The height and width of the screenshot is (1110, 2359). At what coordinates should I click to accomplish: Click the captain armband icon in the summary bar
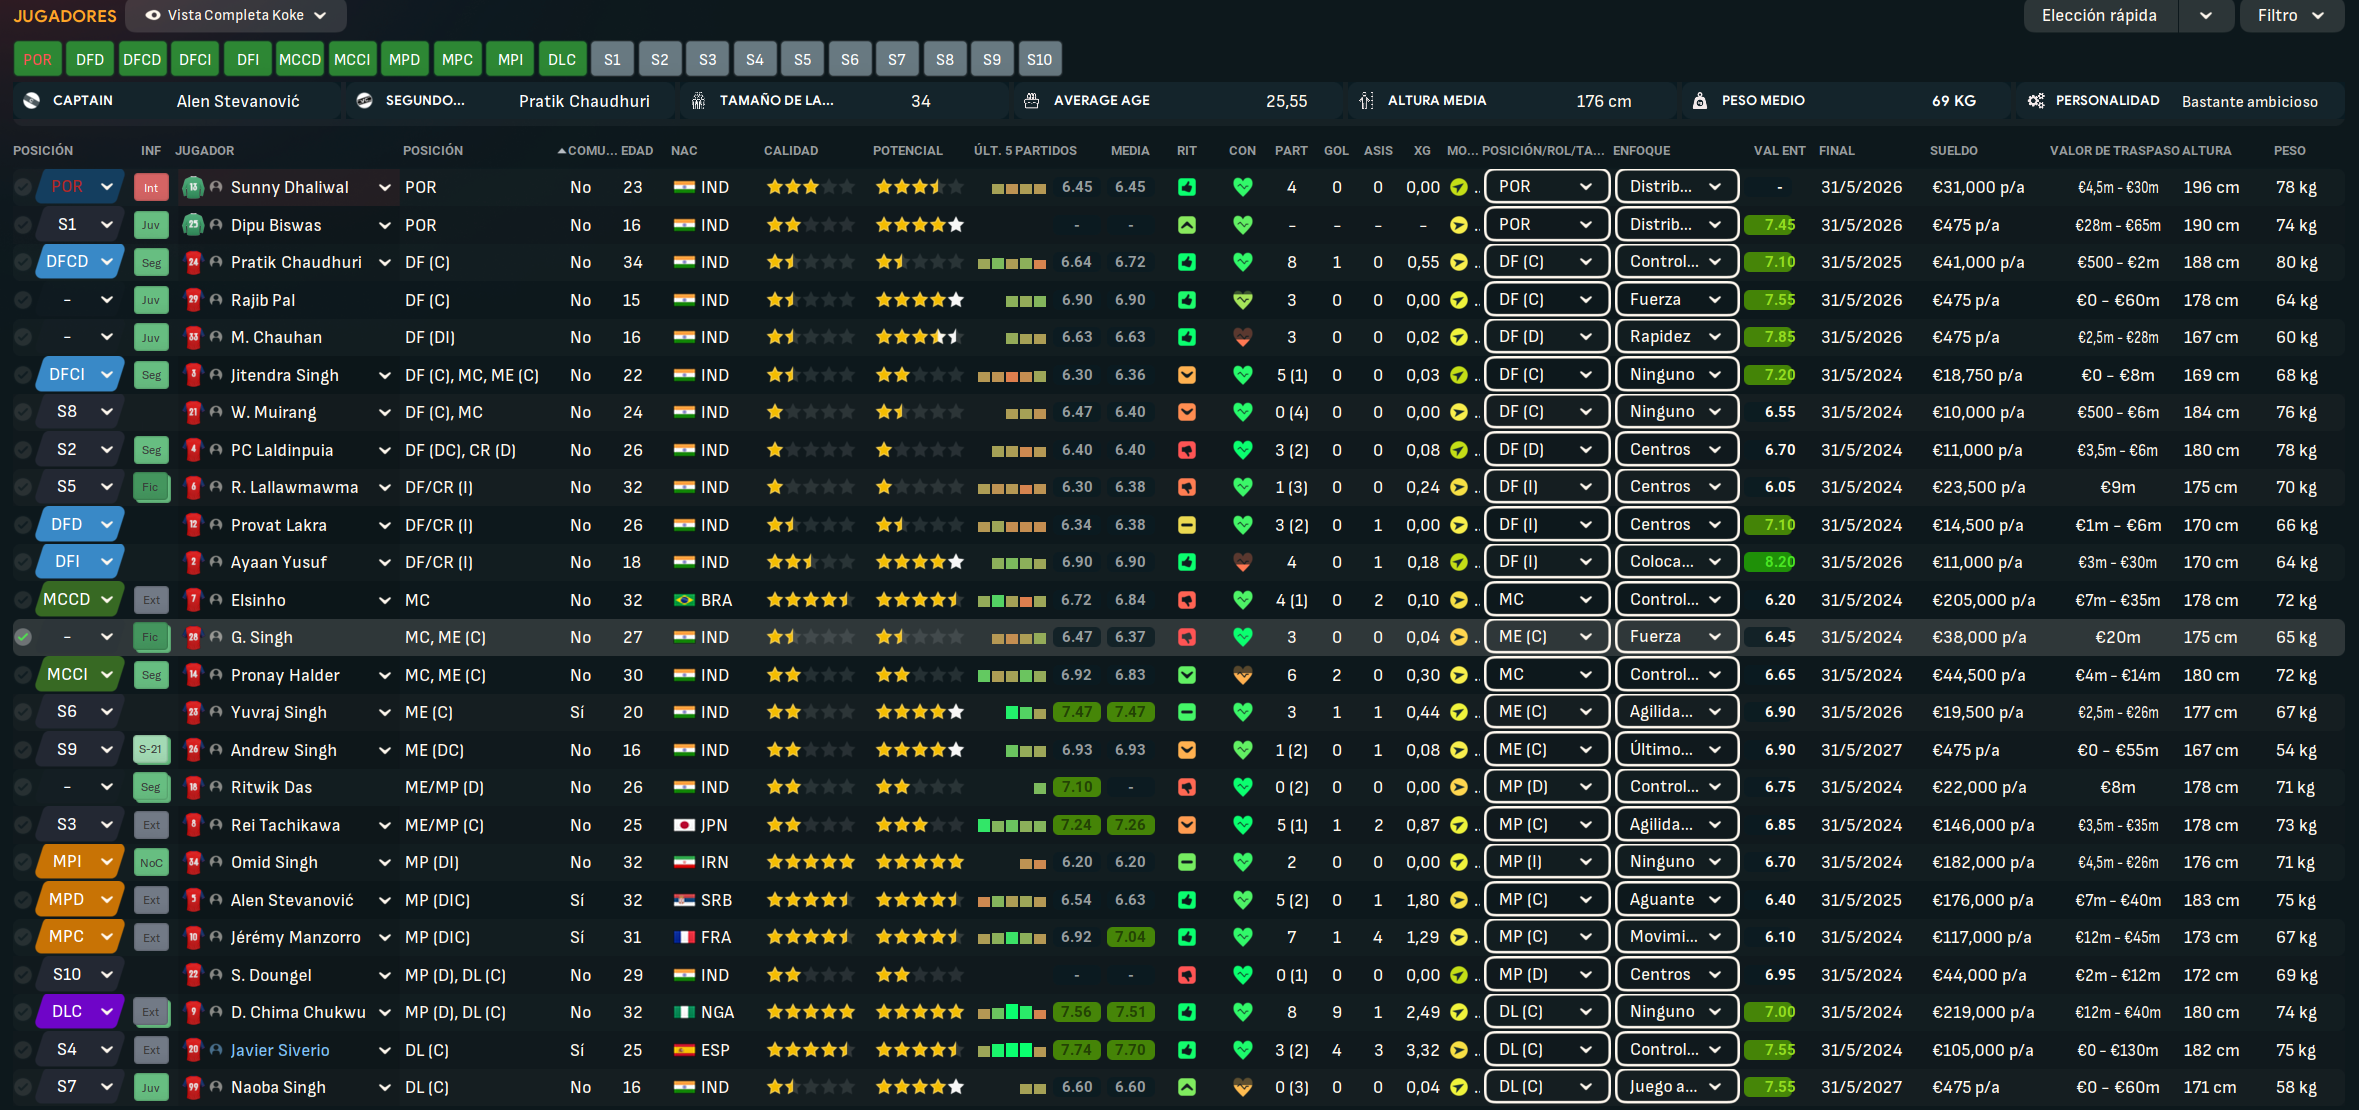coord(32,100)
